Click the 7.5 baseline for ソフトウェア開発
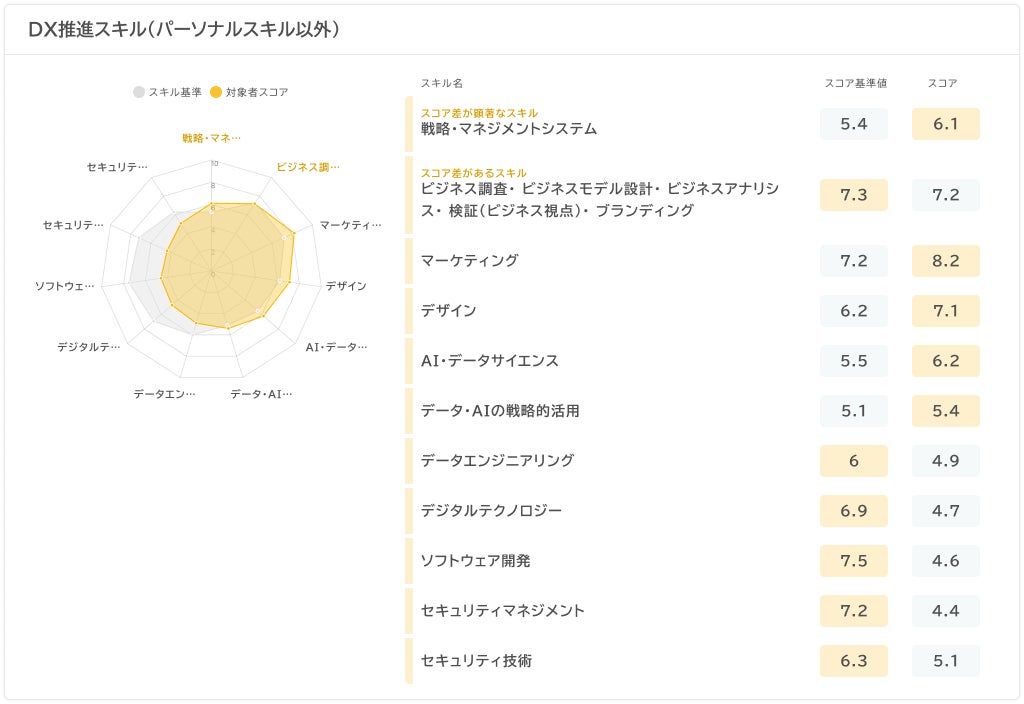This screenshot has width=1024, height=704. click(853, 561)
